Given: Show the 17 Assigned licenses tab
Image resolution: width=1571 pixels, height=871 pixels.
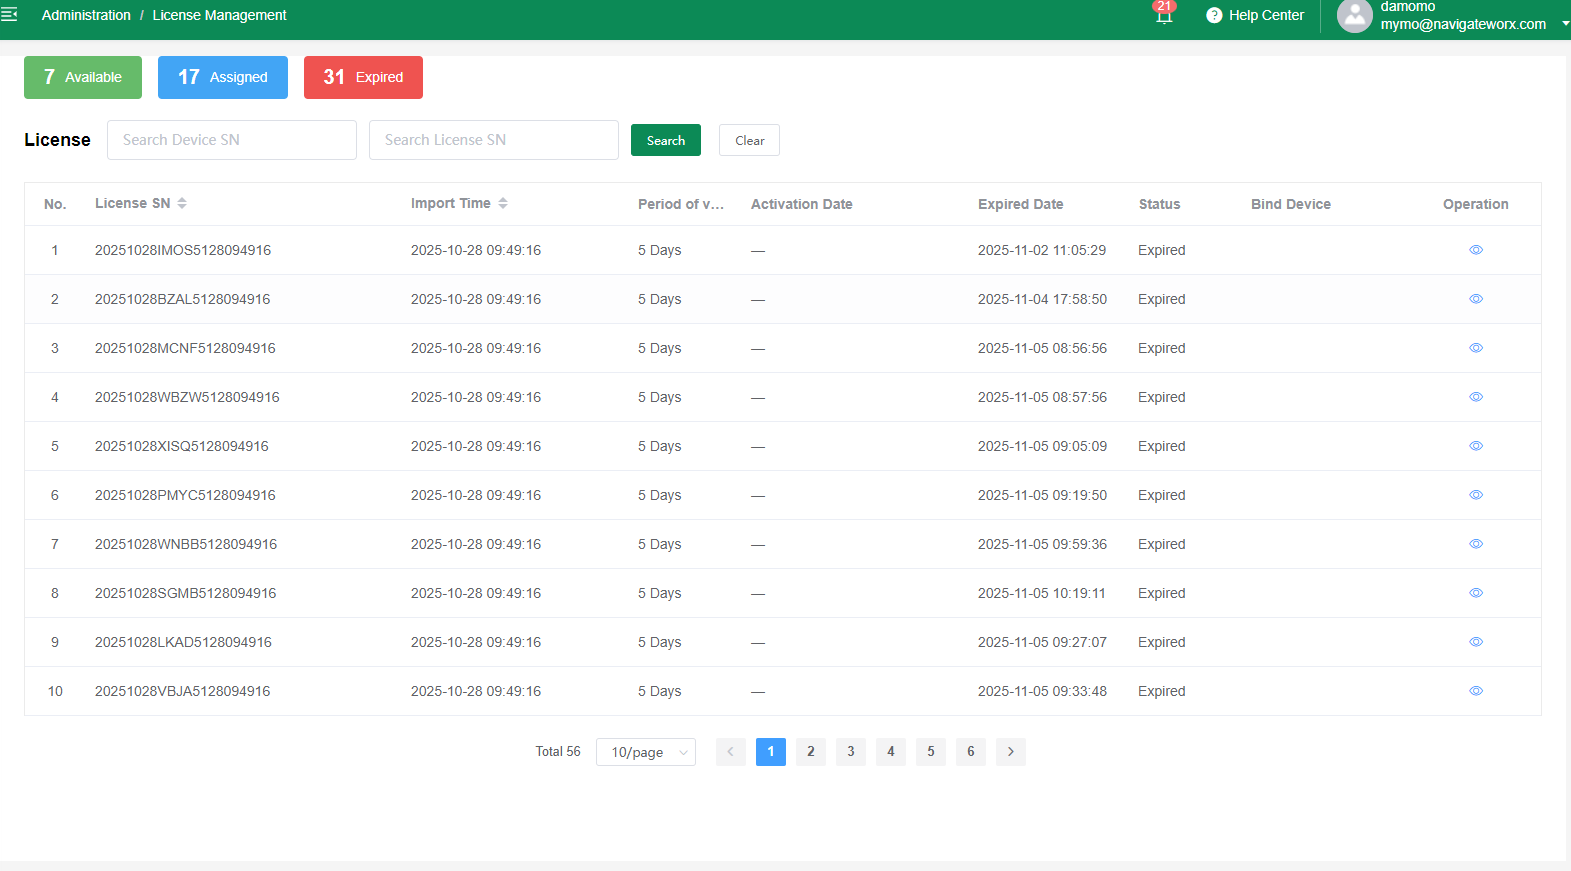Looking at the screenshot, I should tap(223, 77).
